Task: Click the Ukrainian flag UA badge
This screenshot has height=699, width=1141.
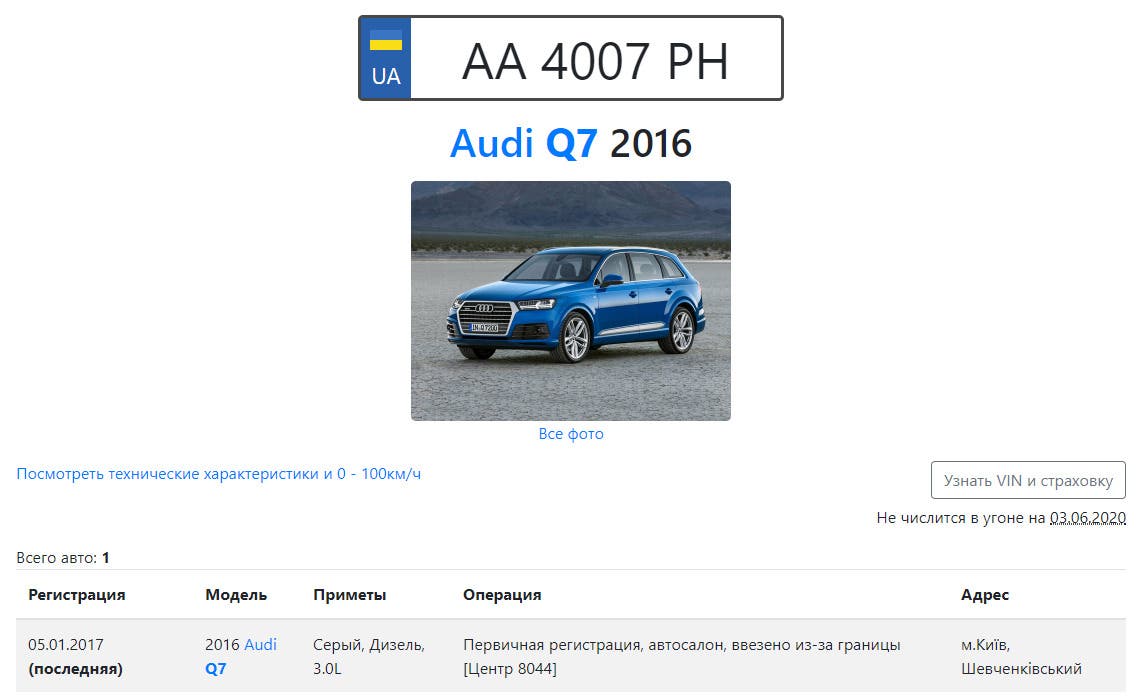Action: (x=386, y=58)
